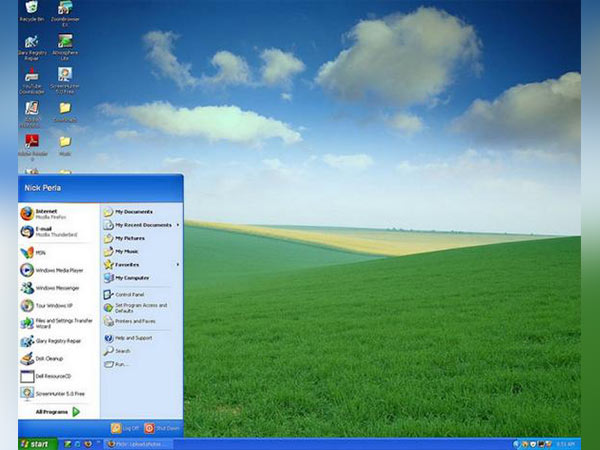This screenshot has height=450, width=600.
Task: Click the green Z Quick Launch icon
Action: click(68, 444)
